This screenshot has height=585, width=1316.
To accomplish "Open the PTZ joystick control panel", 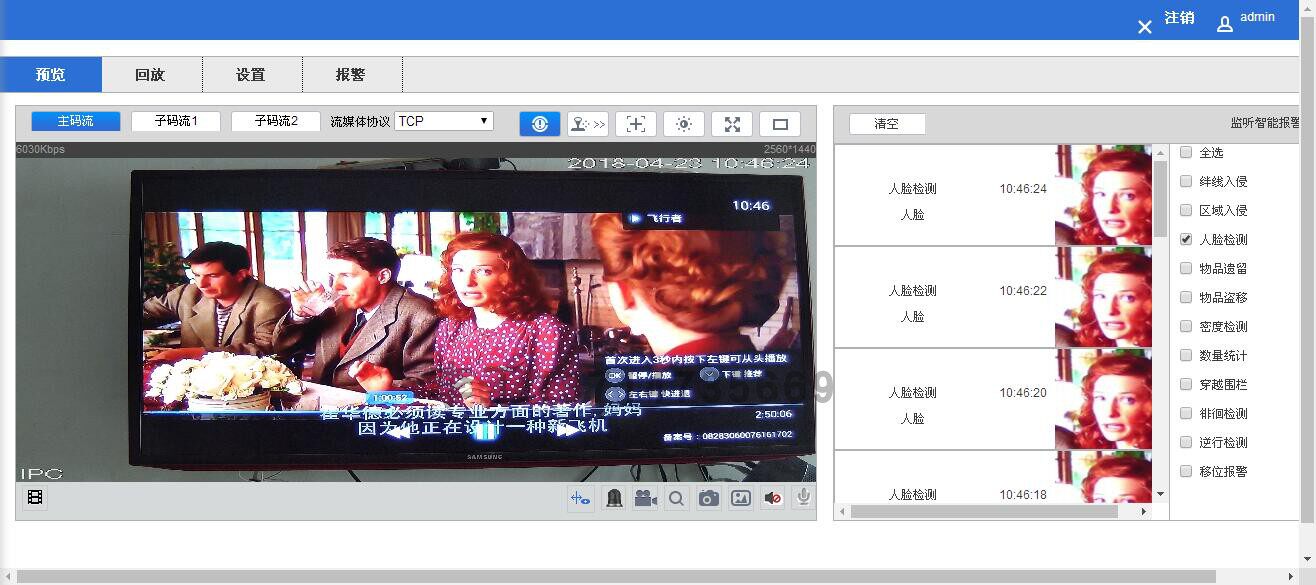I will [x=588, y=124].
